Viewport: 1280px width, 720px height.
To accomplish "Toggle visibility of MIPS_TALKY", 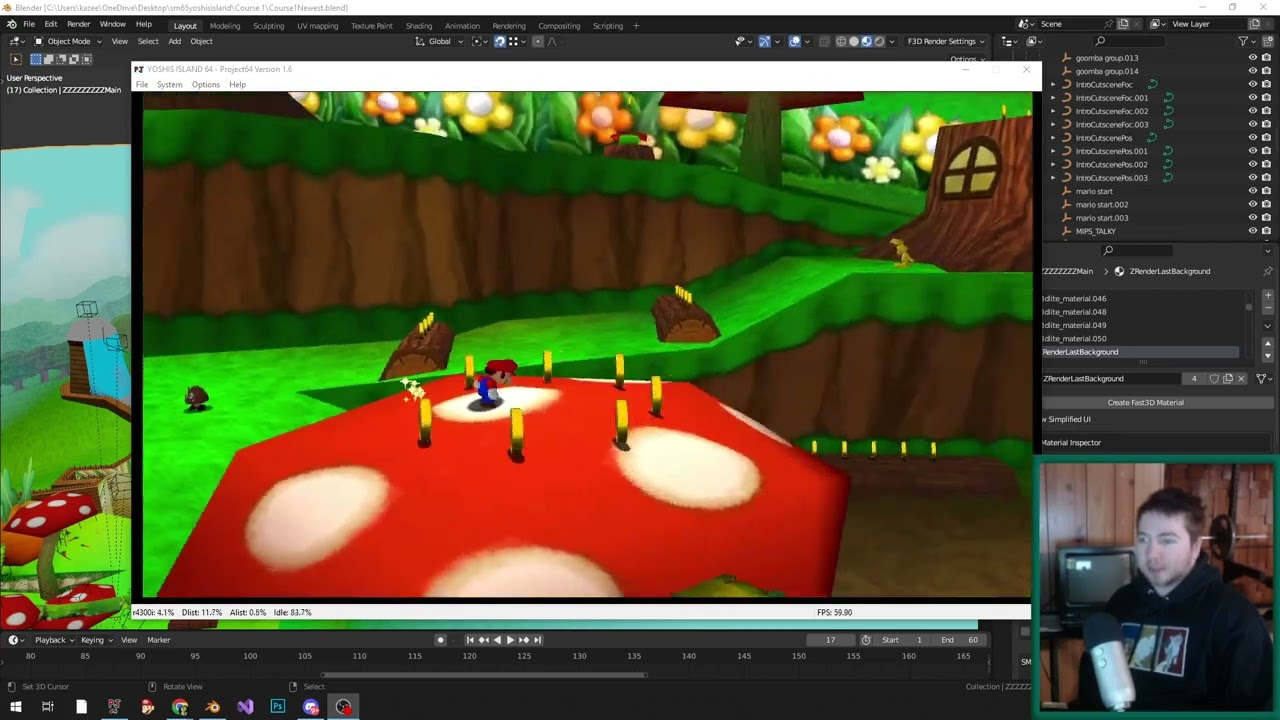I will (1252, 231).
